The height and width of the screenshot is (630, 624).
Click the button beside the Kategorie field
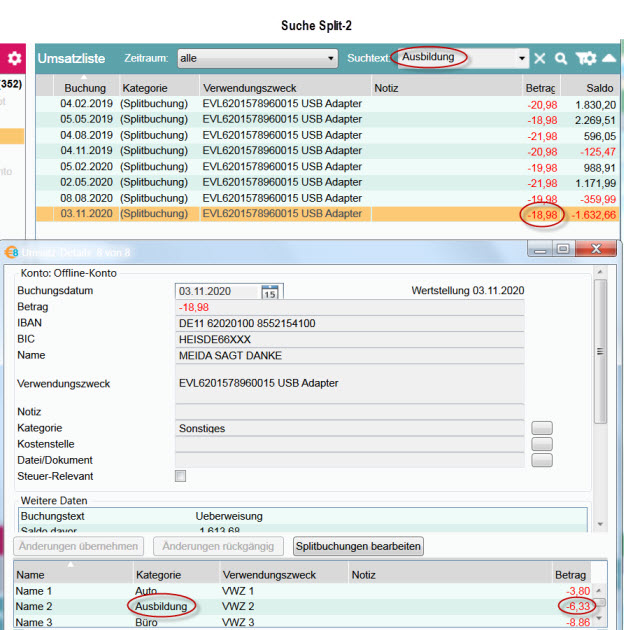coord(542,428)
